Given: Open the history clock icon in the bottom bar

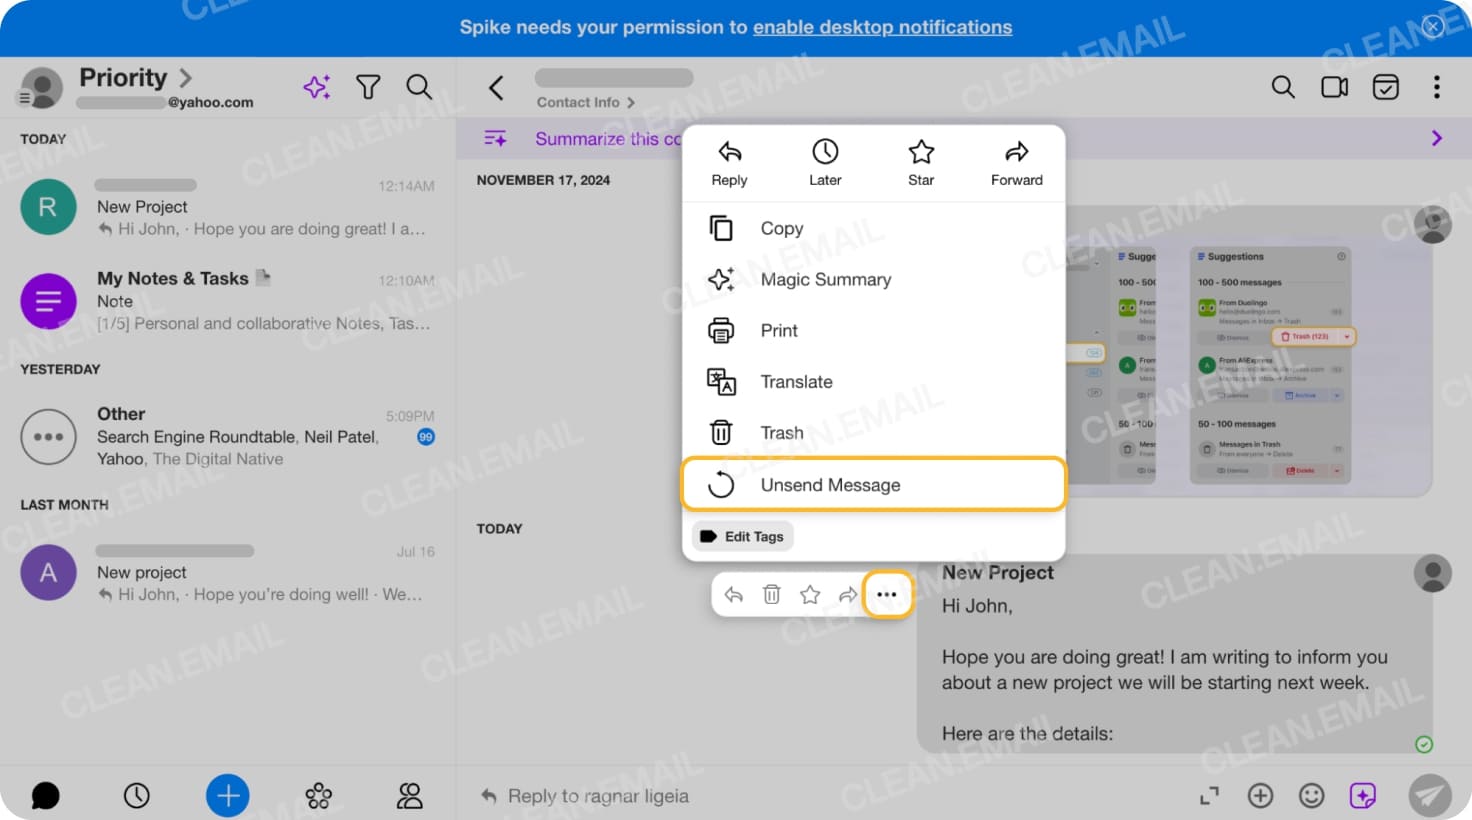Looking at the screenshot, I should click(x=137, y=795).
